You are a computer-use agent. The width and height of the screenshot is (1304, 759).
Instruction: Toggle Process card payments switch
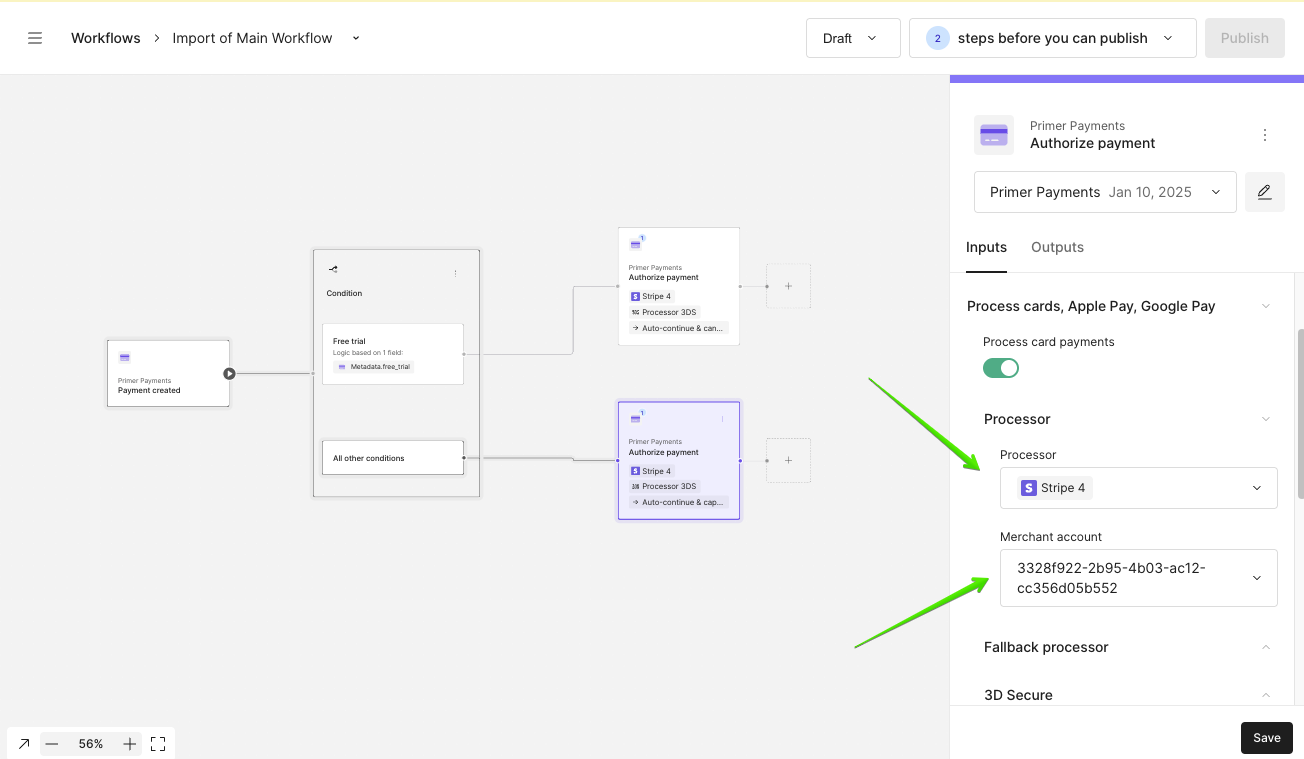coord(1001,368)
